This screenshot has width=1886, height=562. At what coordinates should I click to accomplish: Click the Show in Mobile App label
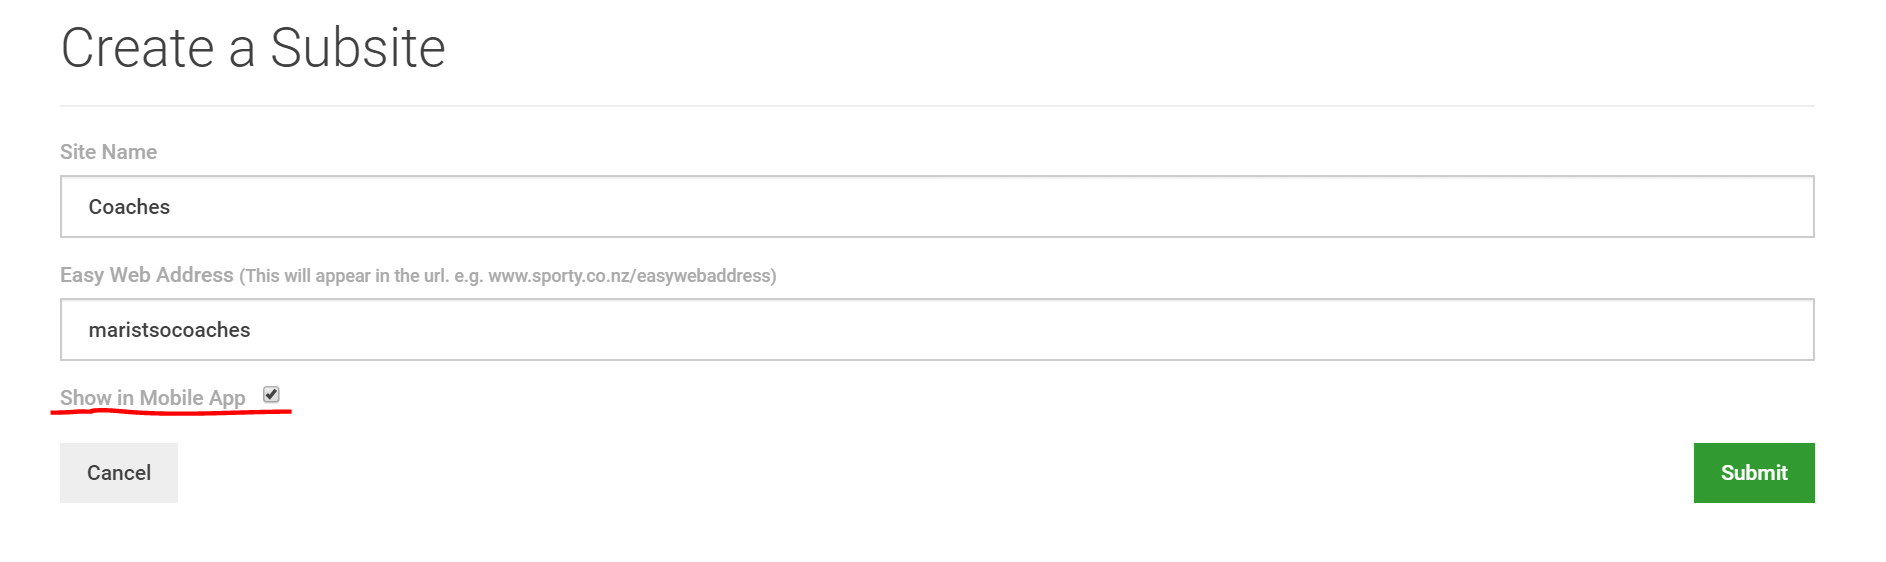153,398
